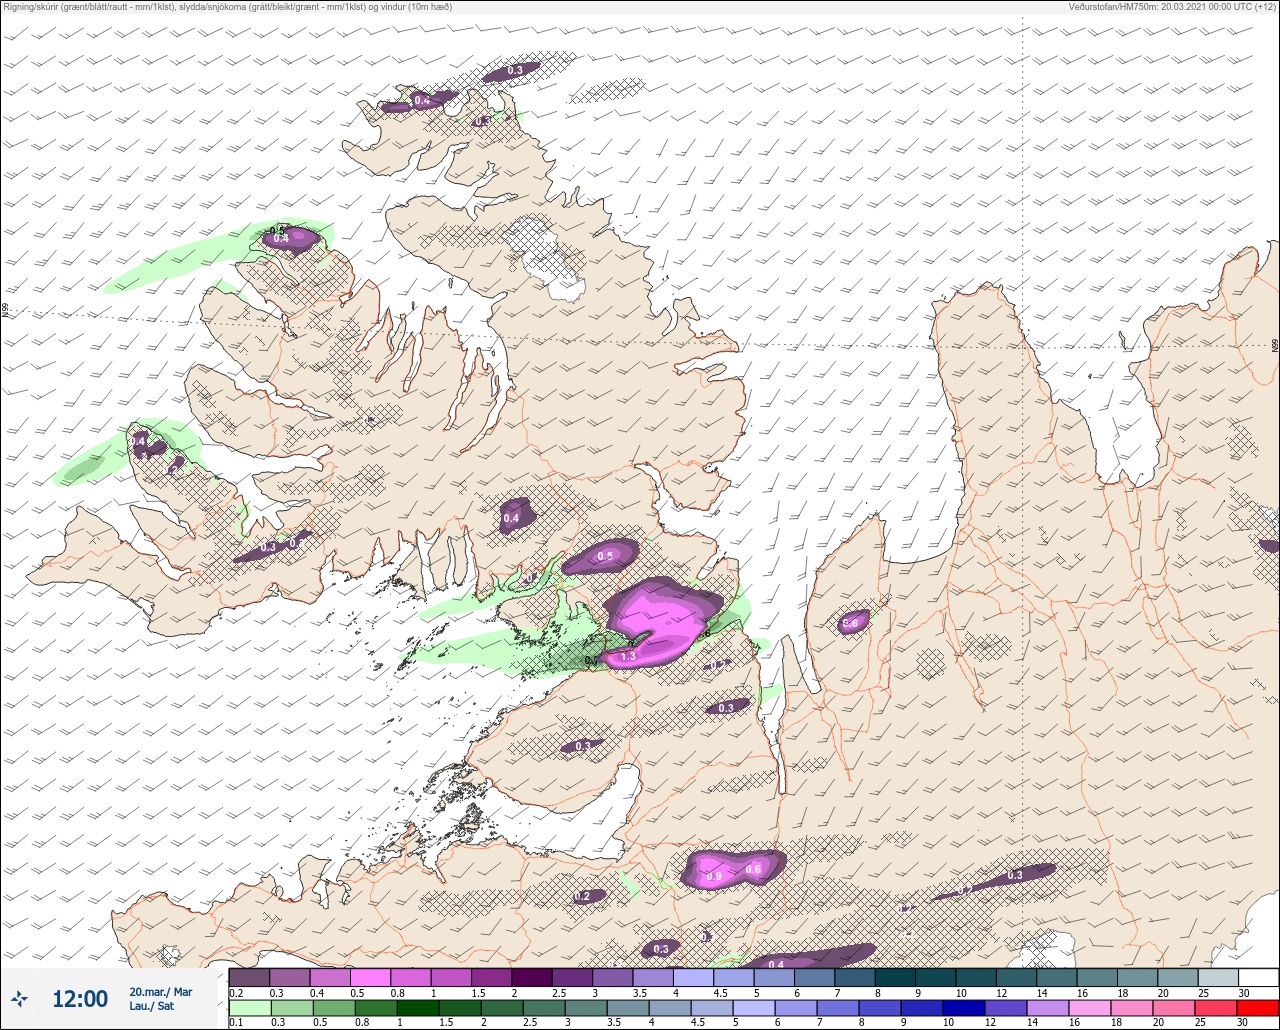This screenshot has height=1030, width=1280.
Task: Select the red bottom-row legend swatch at 30
Action: tap(1258, 1008)
